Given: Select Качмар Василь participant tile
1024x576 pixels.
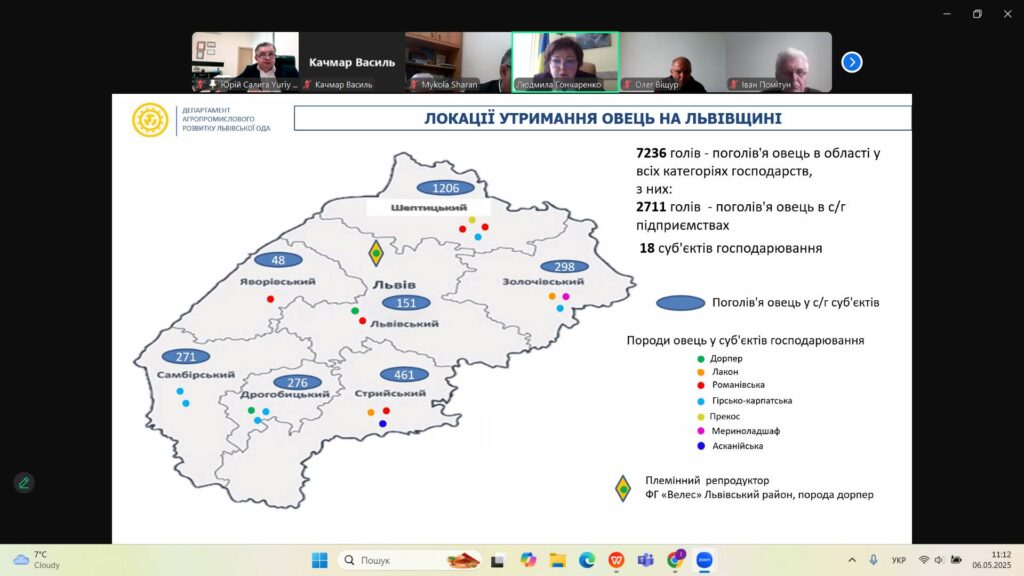Looking at the screenshot, I should click(351, 62).
